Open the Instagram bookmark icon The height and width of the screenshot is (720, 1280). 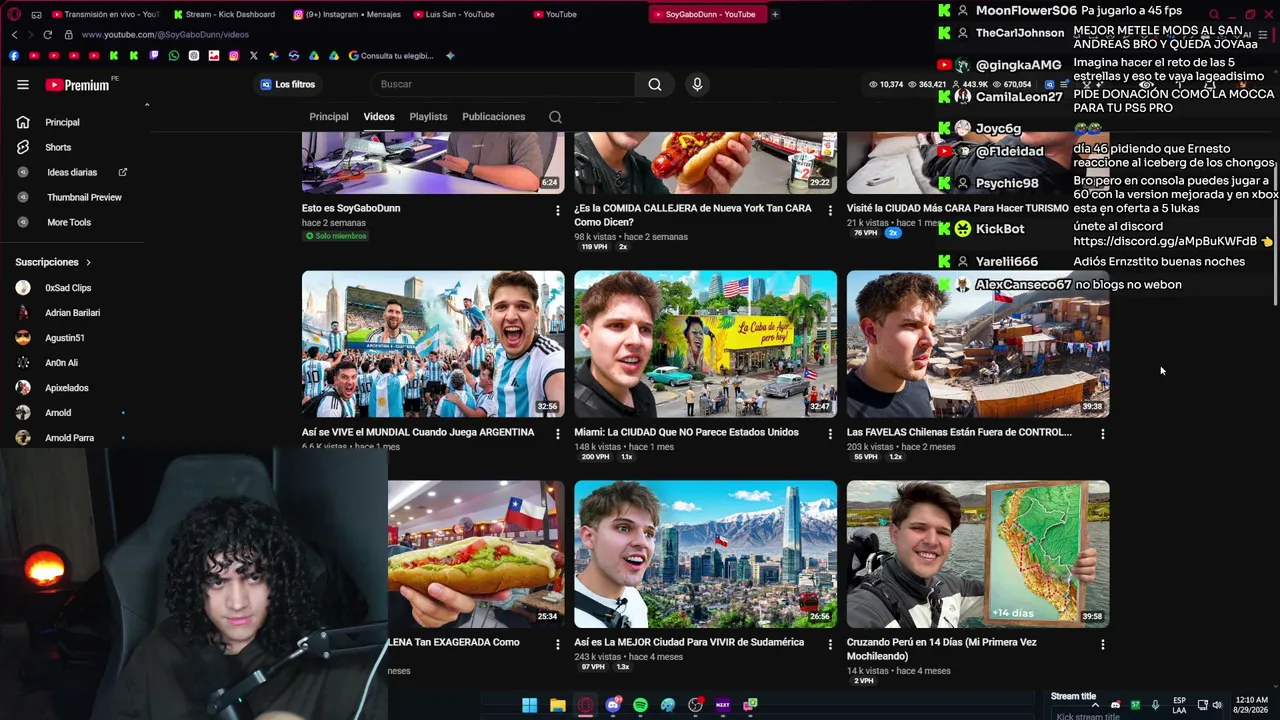coord(234,56)
